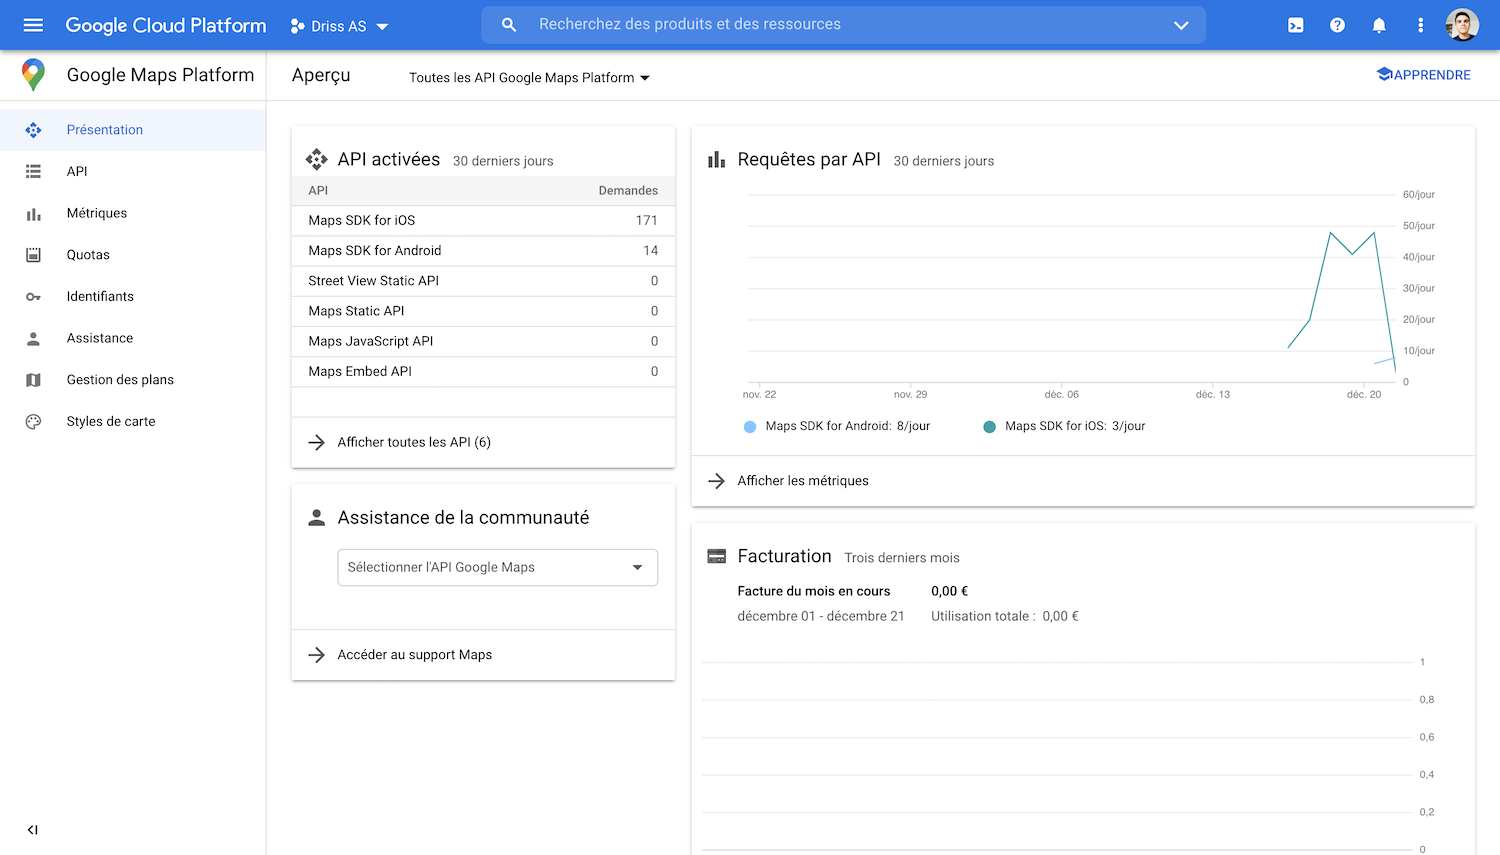Image resolution: width=1500 pixels, height=855 pixels.
Task: Click the Google Maps Platform logo
Action: [x=31, y=75]
